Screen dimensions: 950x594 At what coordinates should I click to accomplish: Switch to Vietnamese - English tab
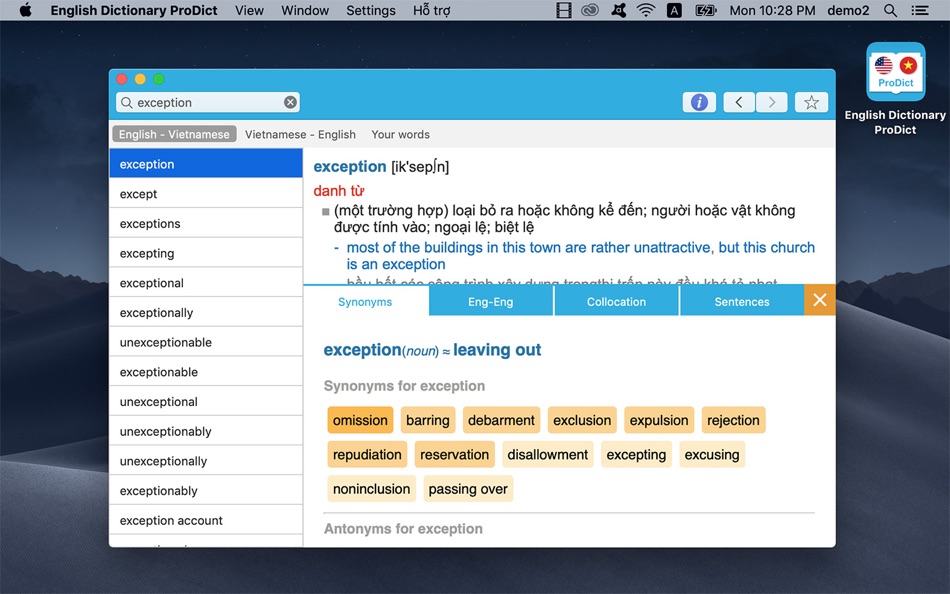click(300, 135)
